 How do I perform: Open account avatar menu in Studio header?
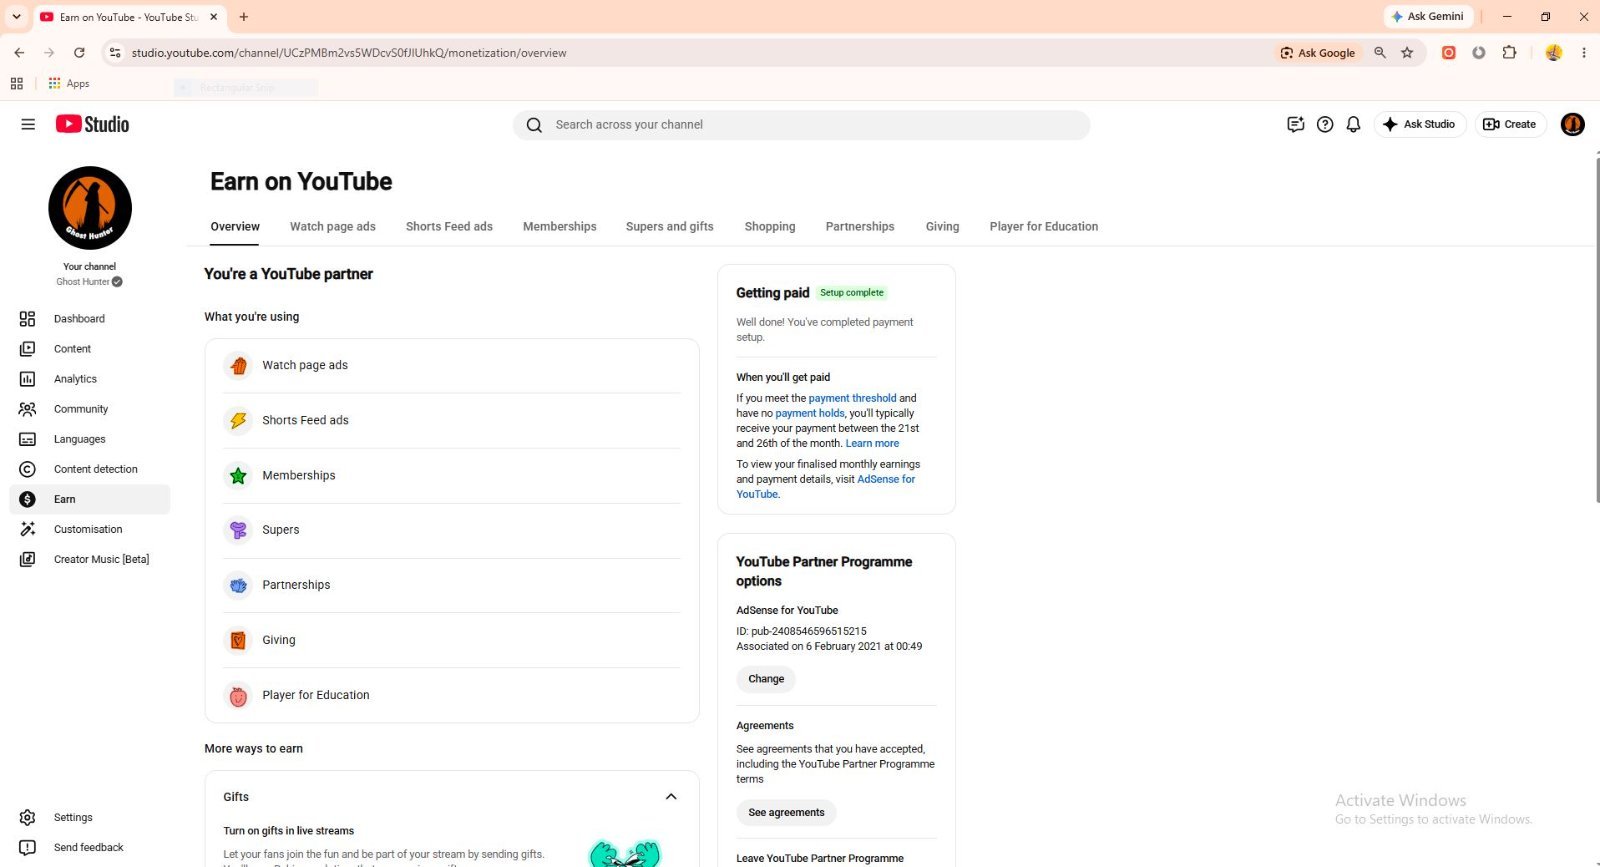tap(1572, 124)
